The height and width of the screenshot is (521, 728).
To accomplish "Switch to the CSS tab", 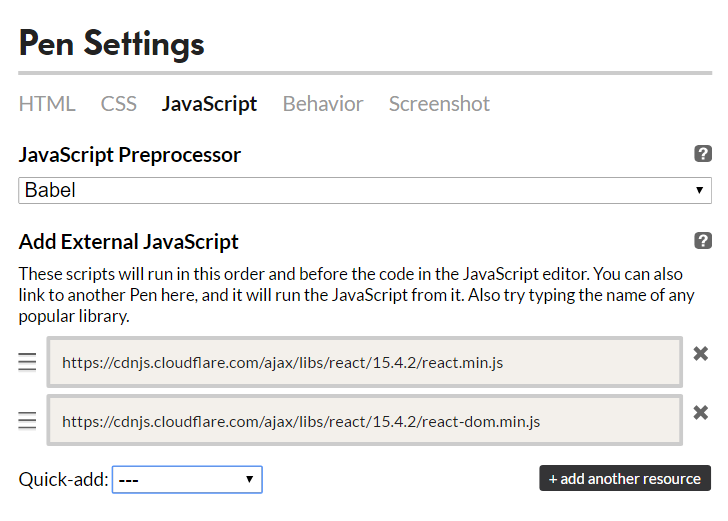I will tap(118, 104).
